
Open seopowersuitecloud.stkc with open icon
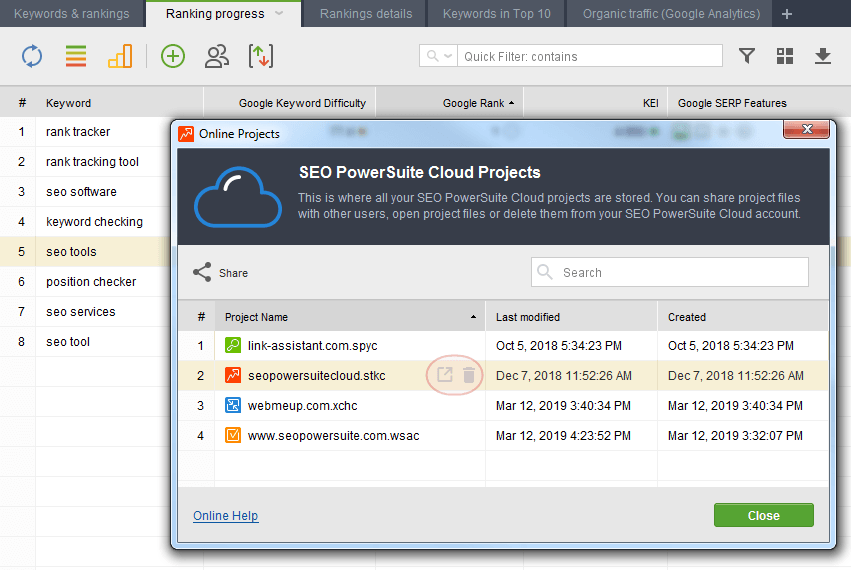(x=444, y=375)
